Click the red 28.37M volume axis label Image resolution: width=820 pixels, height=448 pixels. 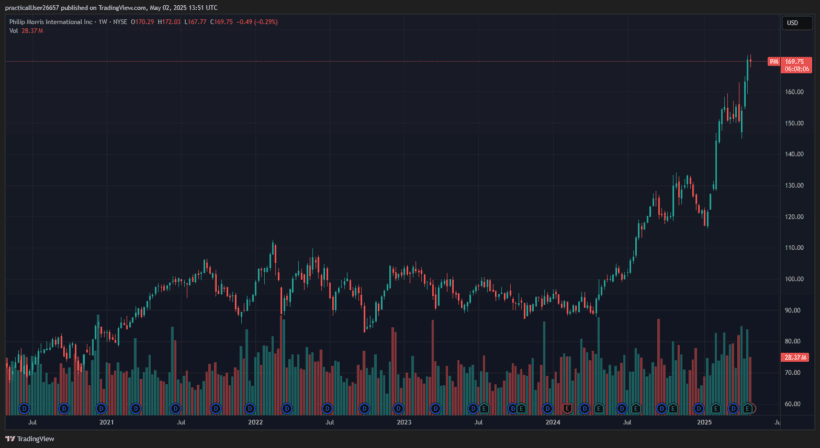pos(794,357)
